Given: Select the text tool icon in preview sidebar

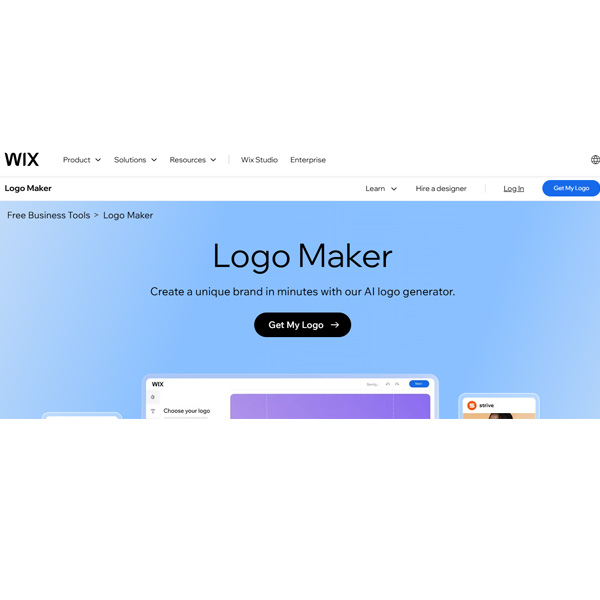Looking at the screenshot, I should (x=153, y=411).
